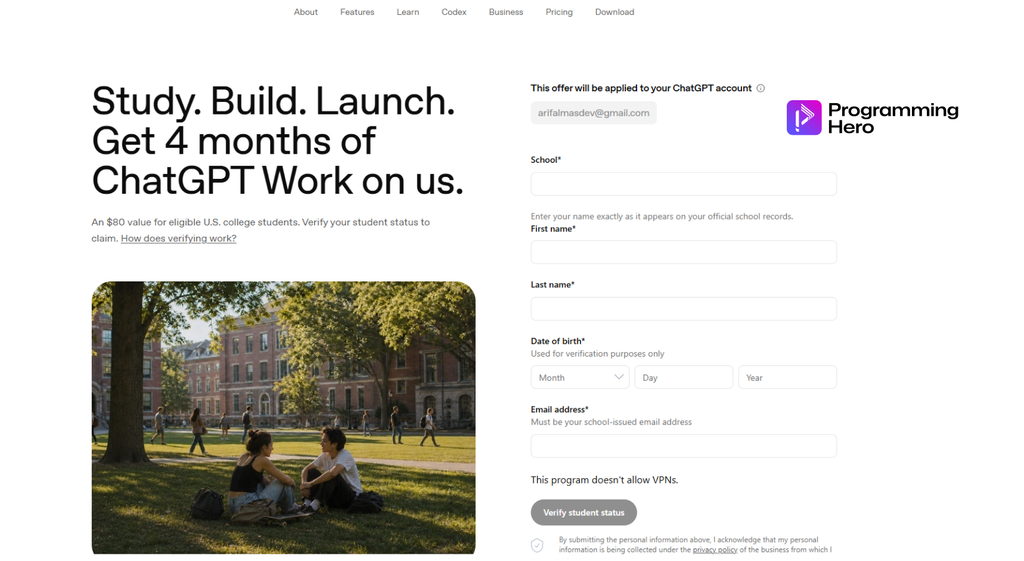Click into the First name field
The height and width of the screenshot is (561, 1024).
click(684, 252)
